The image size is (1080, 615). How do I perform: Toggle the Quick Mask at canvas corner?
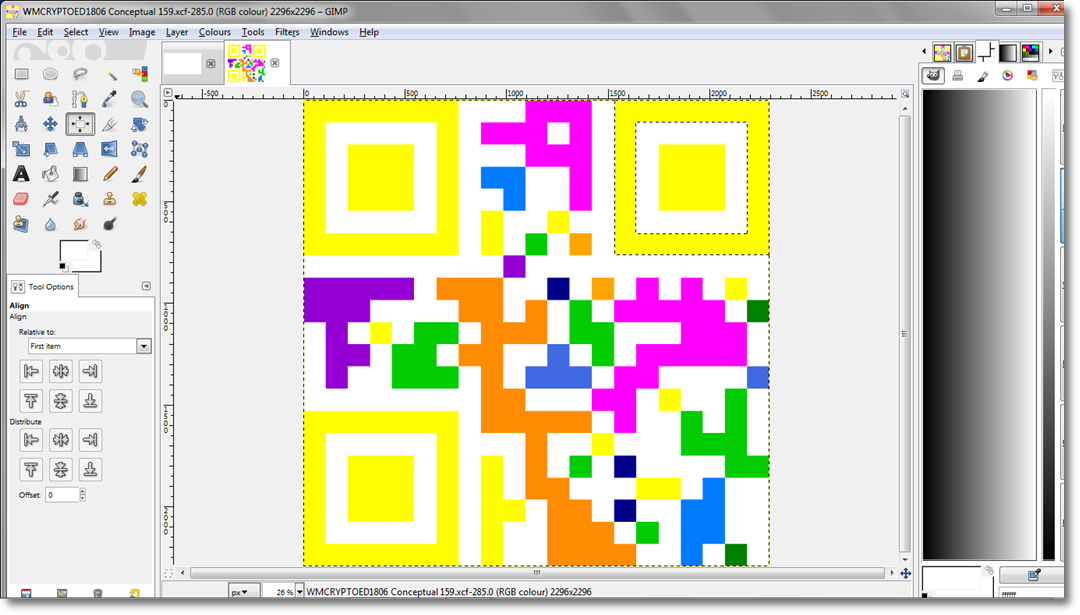(168, 573)
